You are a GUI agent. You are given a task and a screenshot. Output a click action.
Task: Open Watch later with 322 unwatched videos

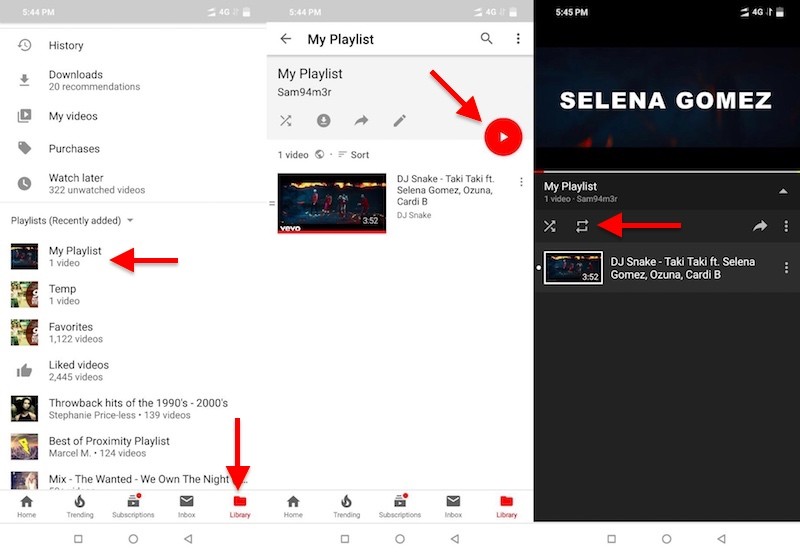pyautogui.click(x=133, y=184)
